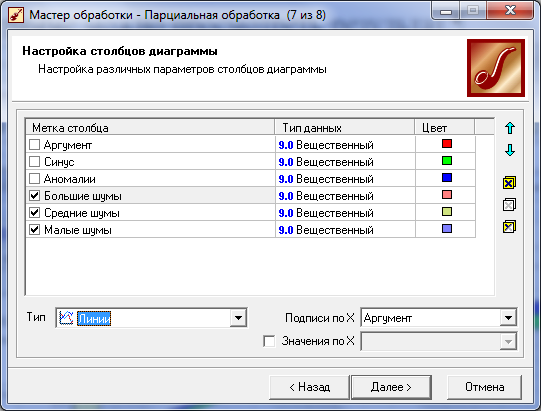Proceed with the Далее button
The width and height of the screenshot is (541, 411).
pyautogui.click(x=391, y=387)
